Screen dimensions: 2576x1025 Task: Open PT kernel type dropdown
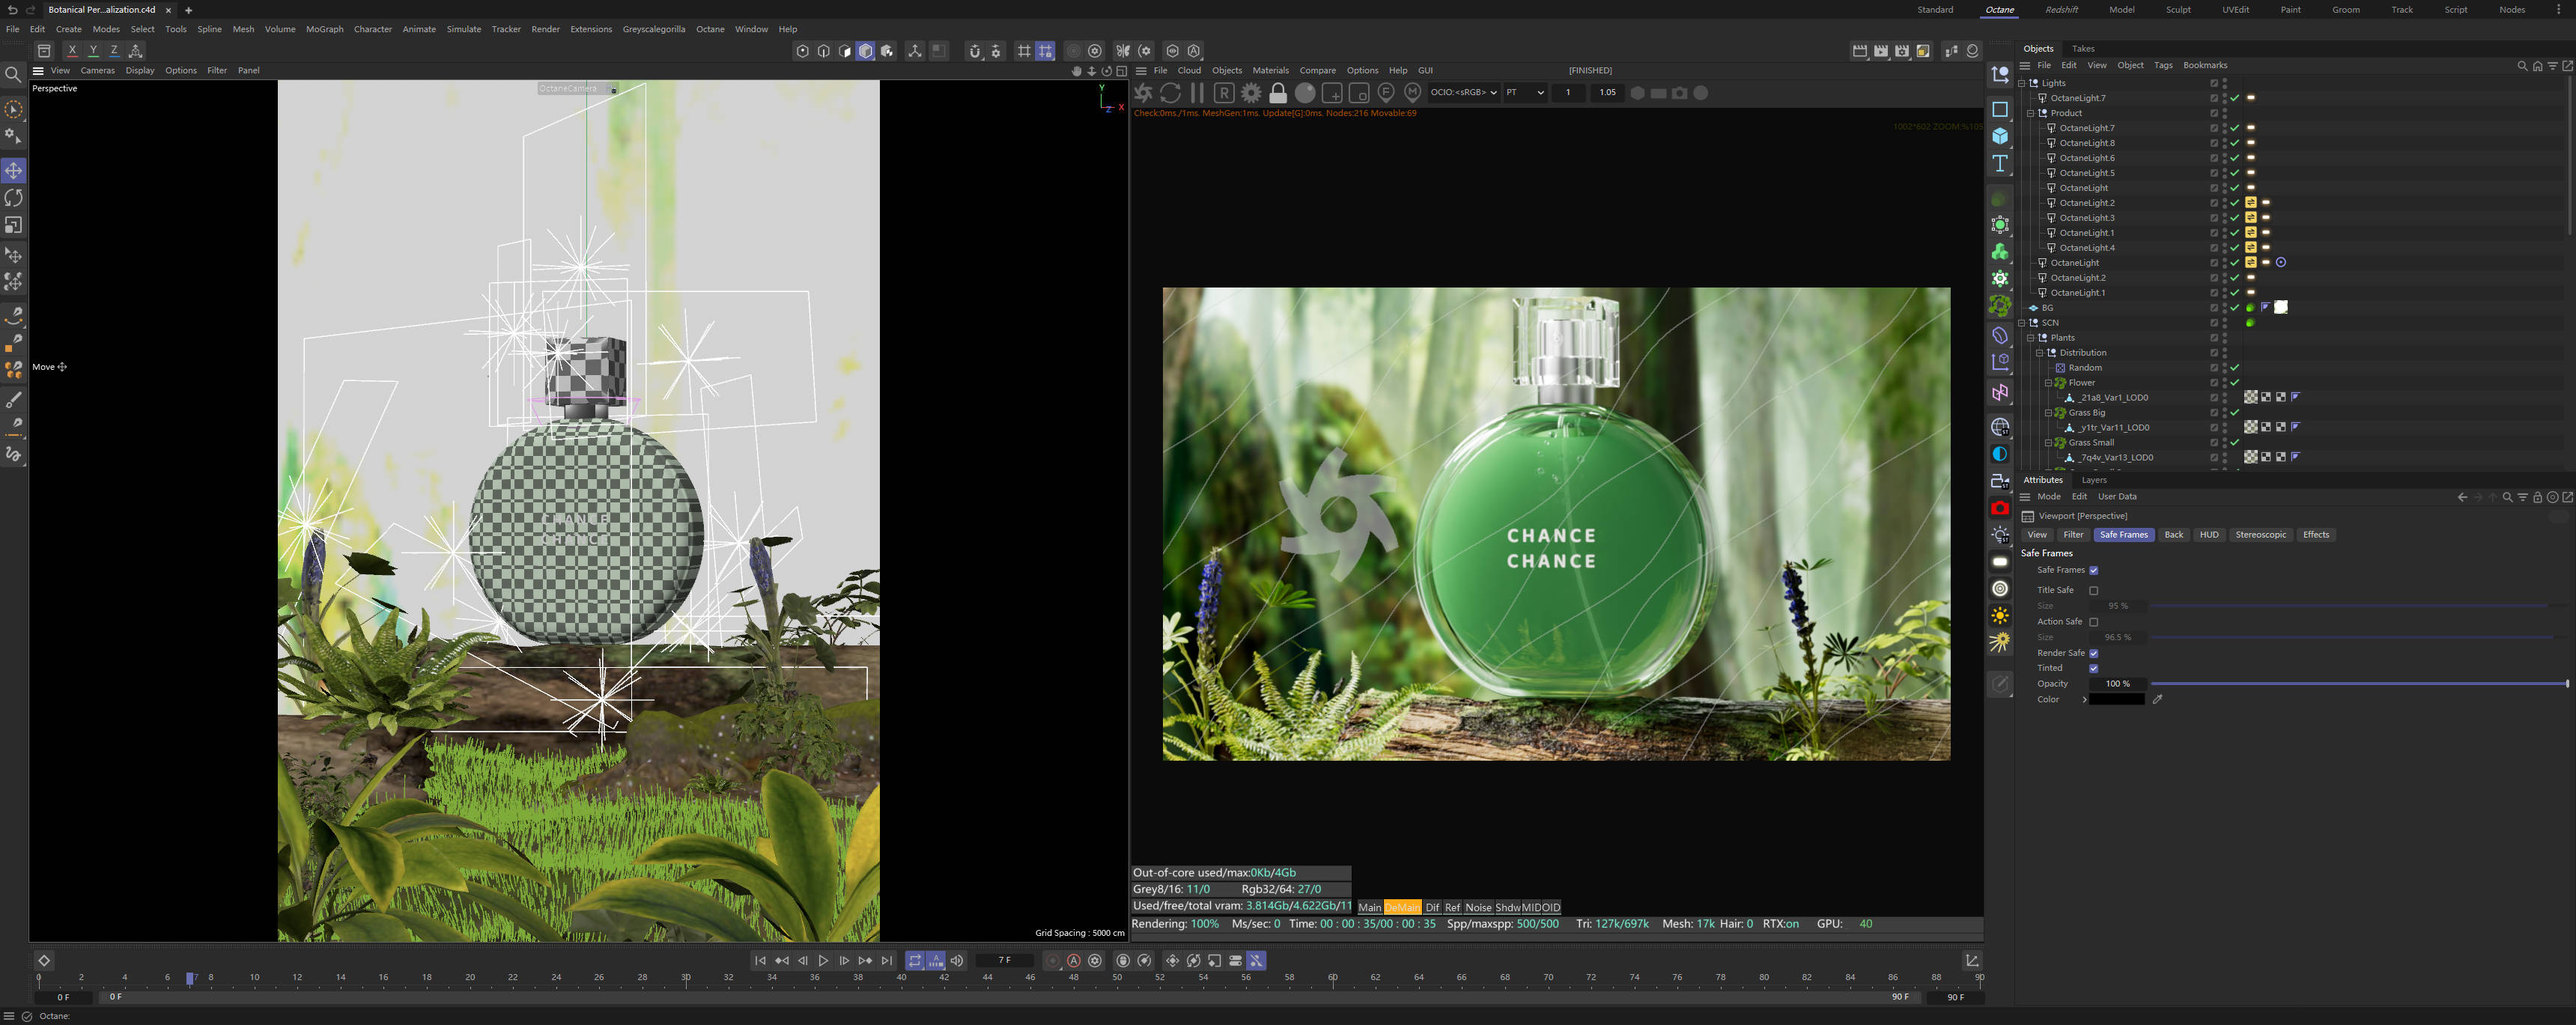click(x=1525, y=93)
